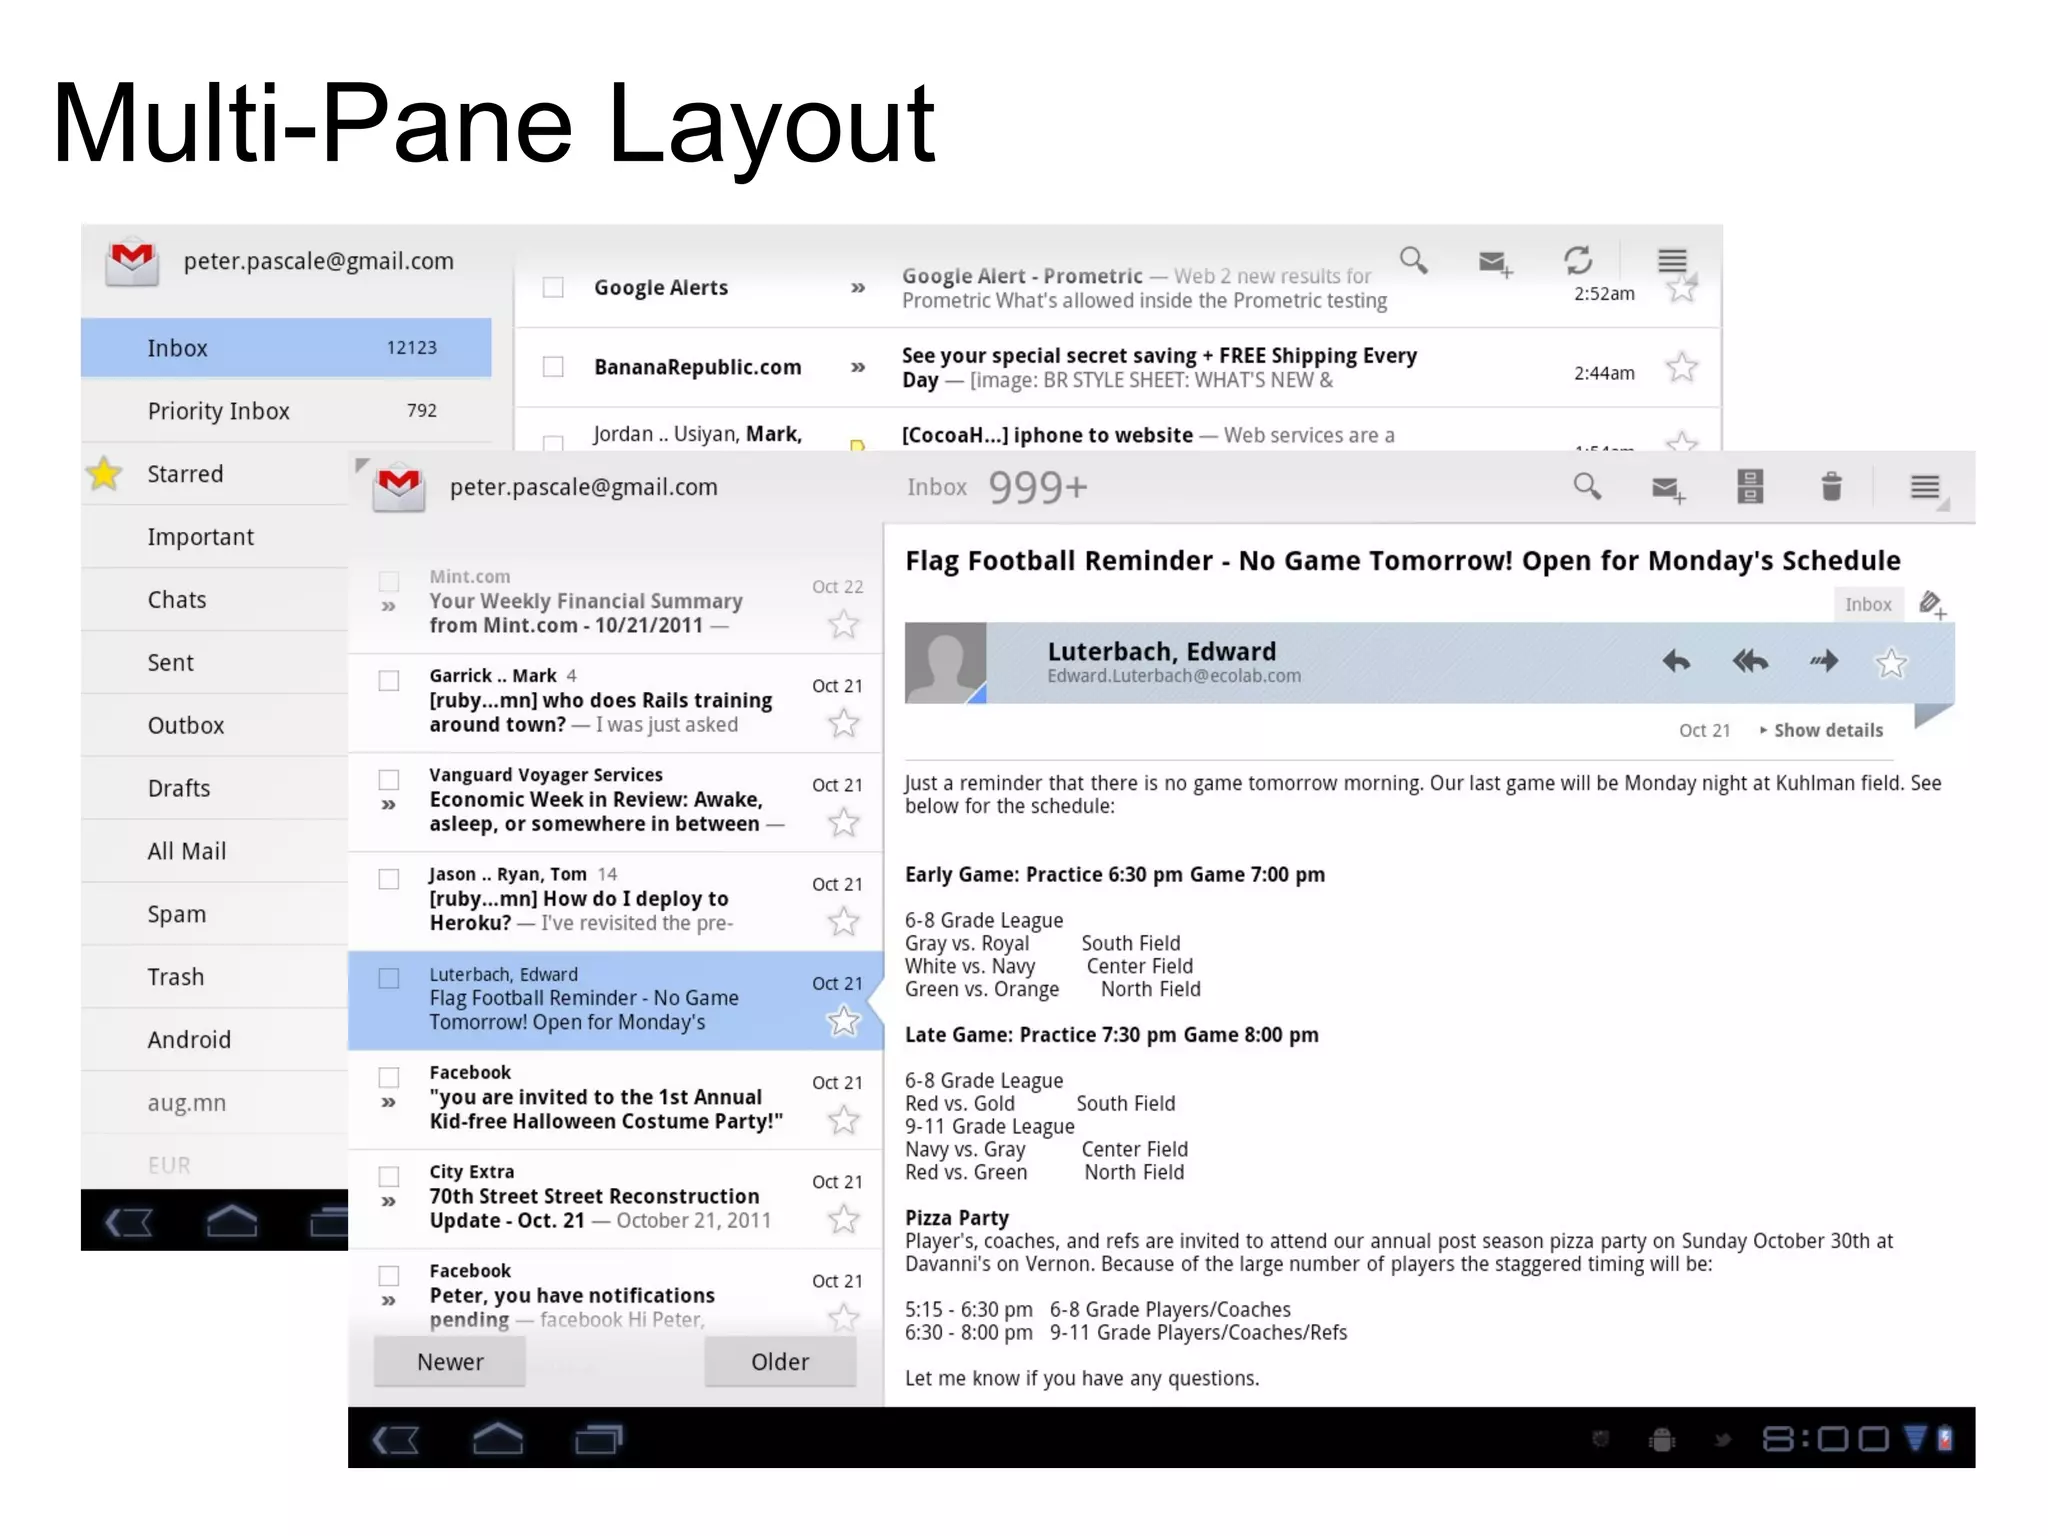Open menu icon in back Gmail window
This screenshot has height=1536, width=2048.
coord(1672,261)
